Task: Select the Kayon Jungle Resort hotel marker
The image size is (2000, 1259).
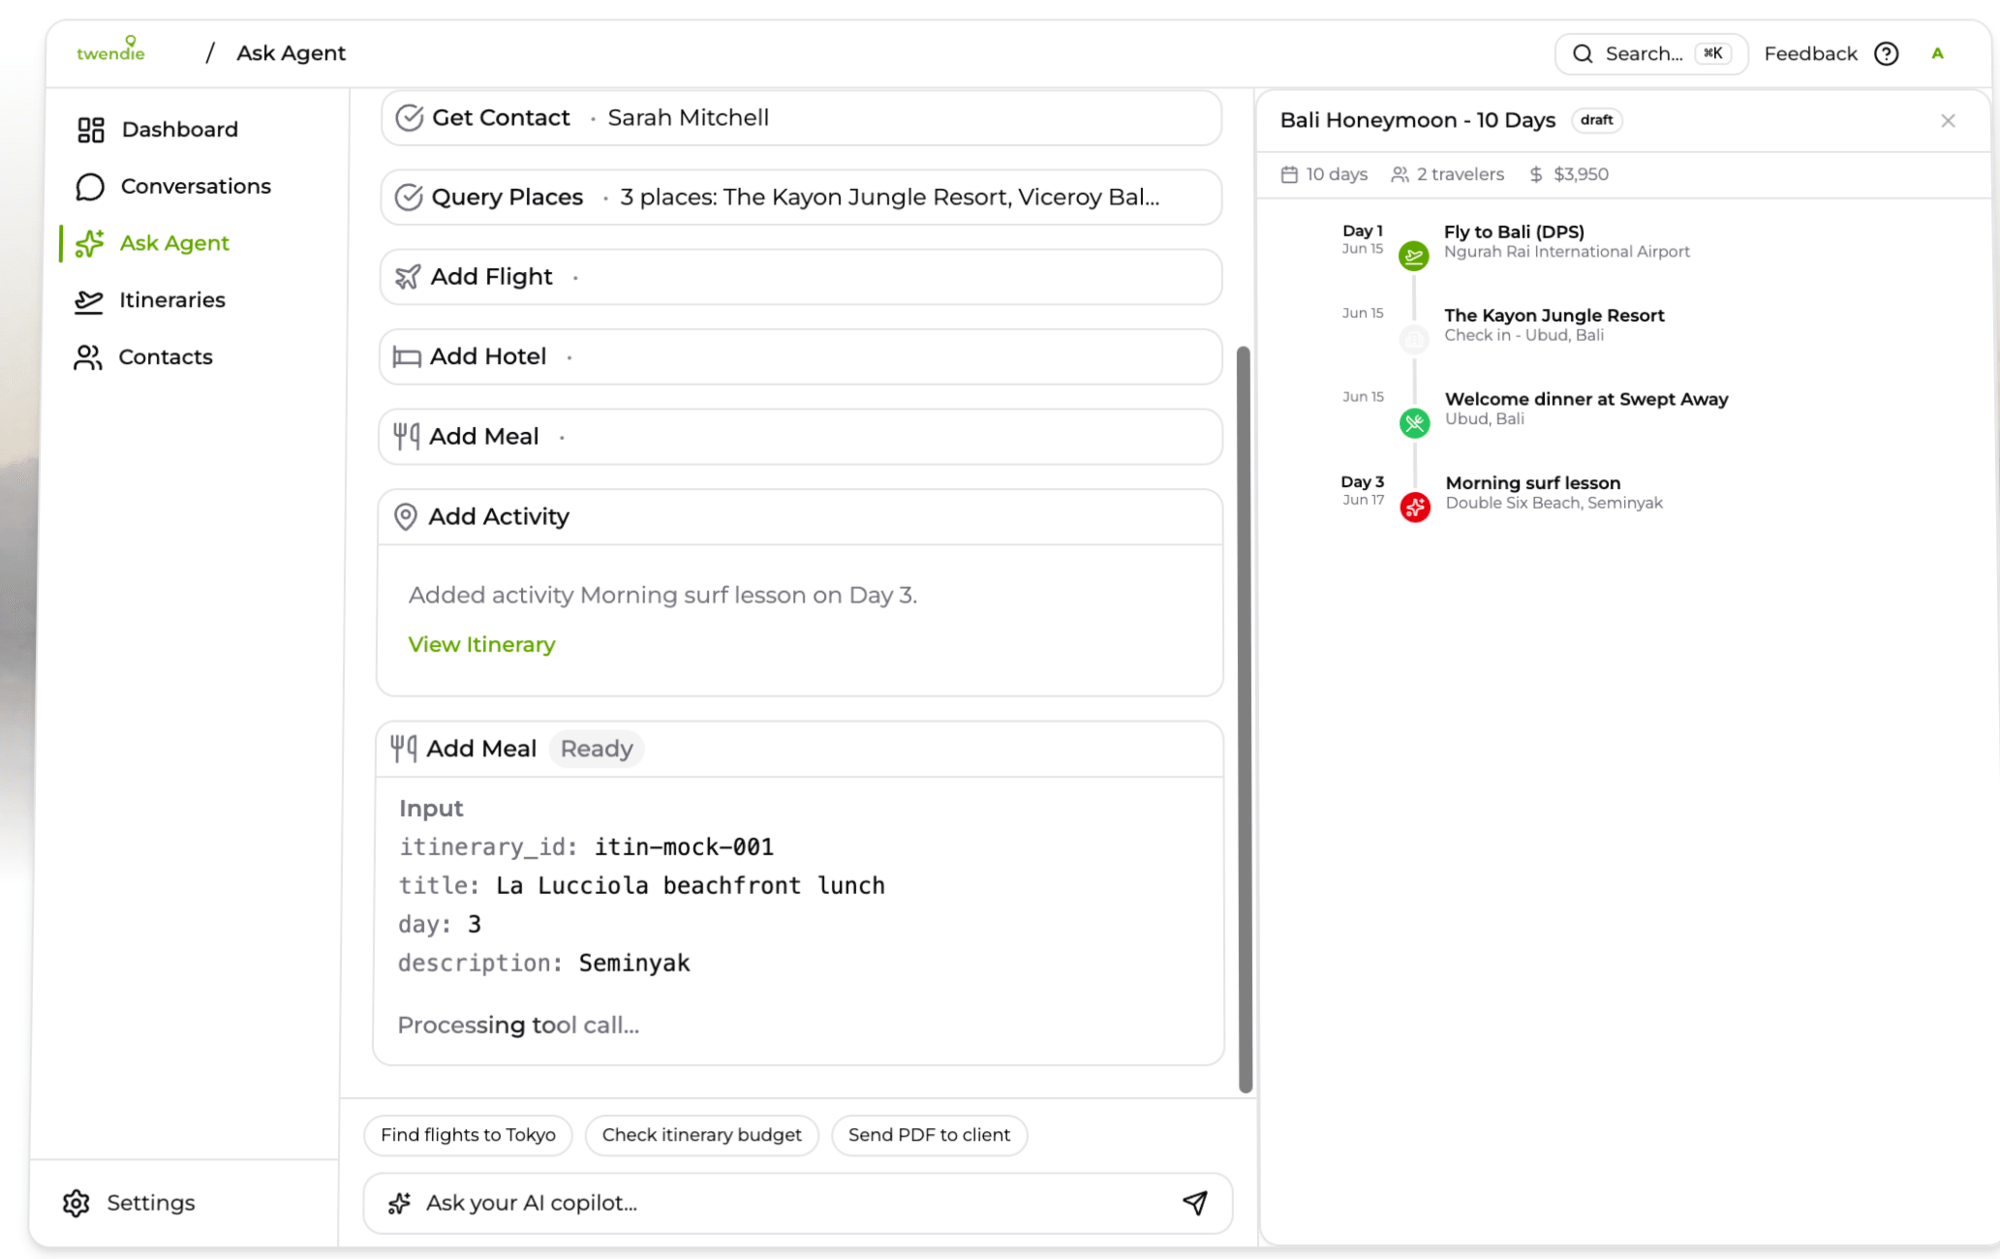Action: point(1414,339)
